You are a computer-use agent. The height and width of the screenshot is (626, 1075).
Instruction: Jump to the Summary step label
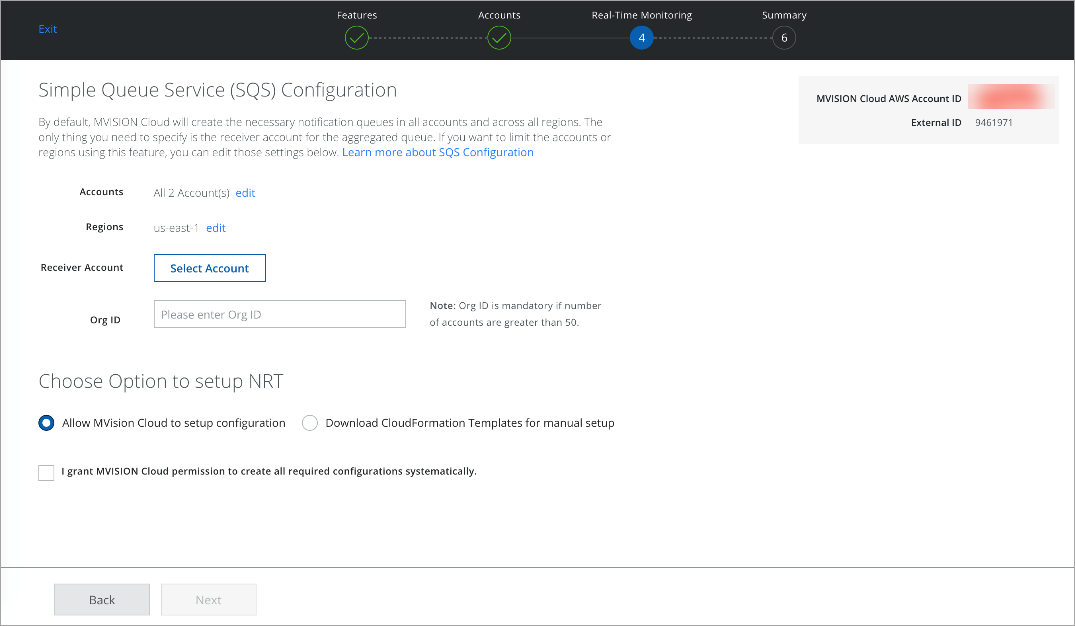[784, 15]
